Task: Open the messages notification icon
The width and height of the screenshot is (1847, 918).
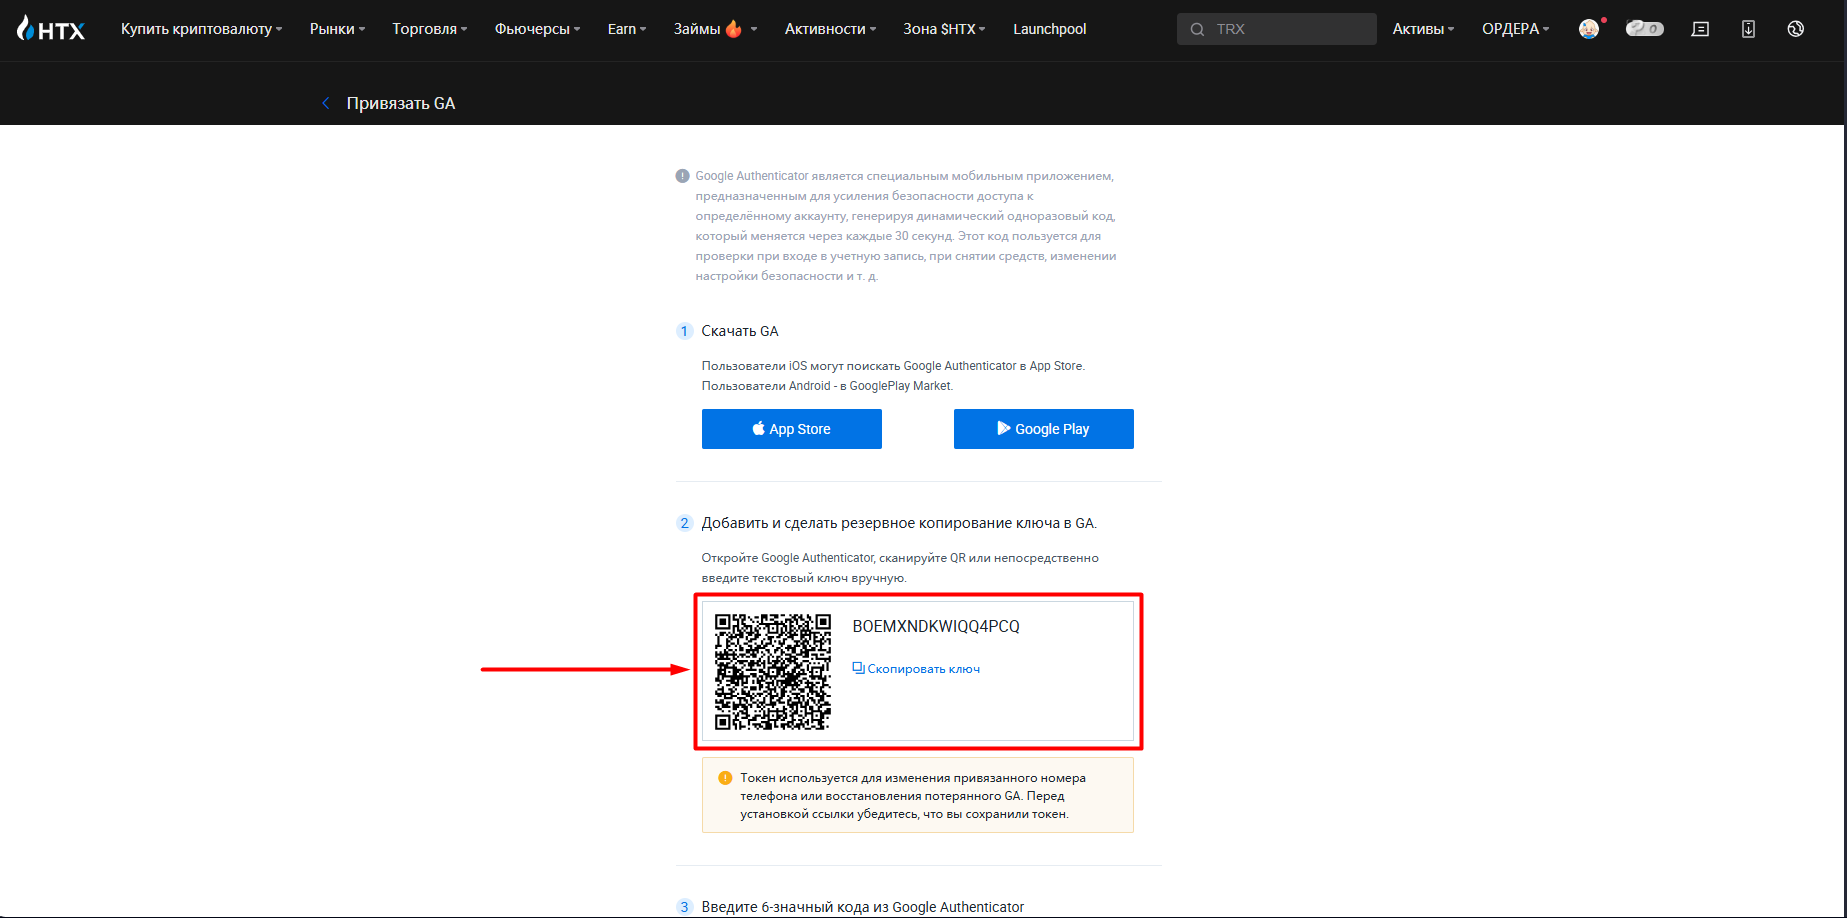Action: 1700,29
